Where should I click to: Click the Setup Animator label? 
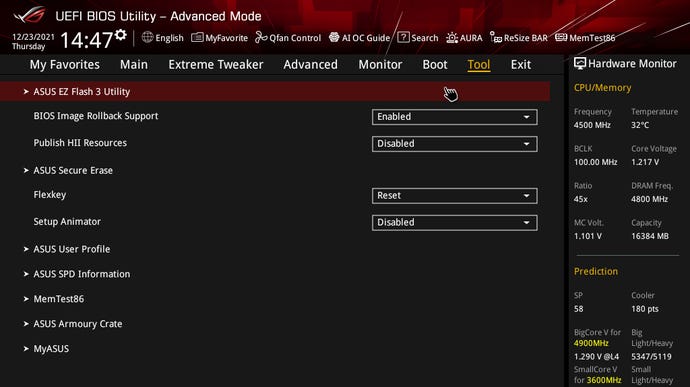(x=67, y=222)
